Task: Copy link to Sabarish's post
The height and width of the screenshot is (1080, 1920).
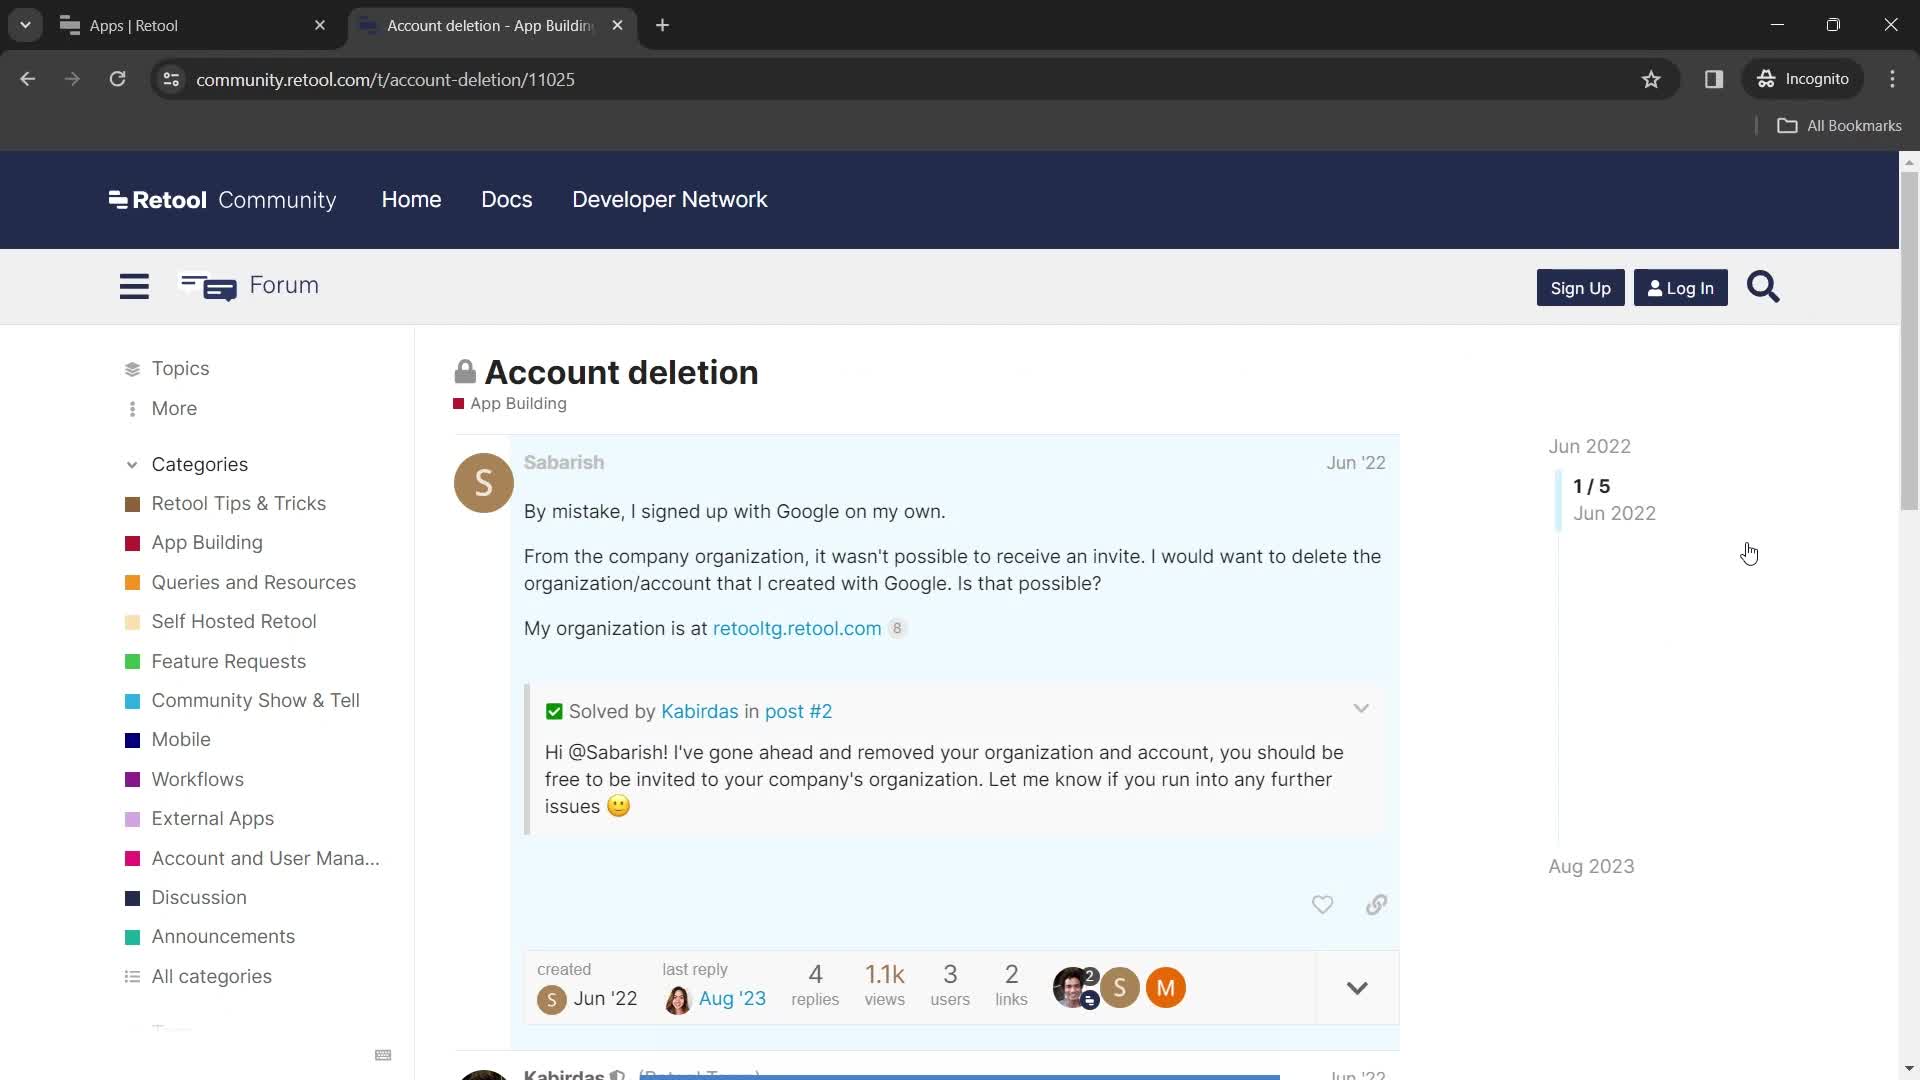Action: [1376, 904]
